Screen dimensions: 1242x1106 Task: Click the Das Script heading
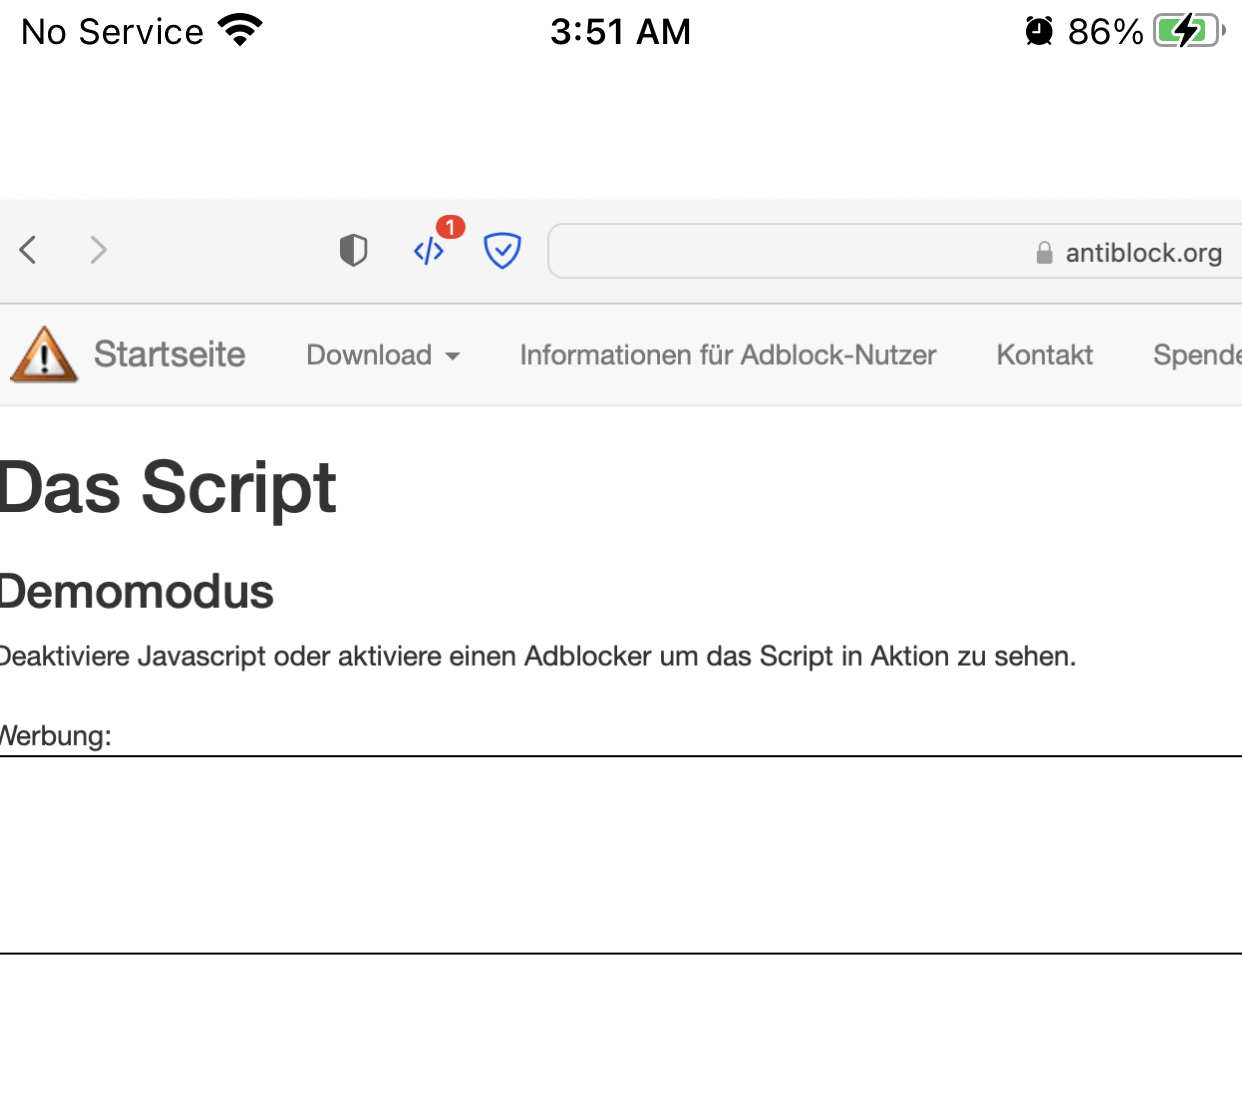[168, 488]
